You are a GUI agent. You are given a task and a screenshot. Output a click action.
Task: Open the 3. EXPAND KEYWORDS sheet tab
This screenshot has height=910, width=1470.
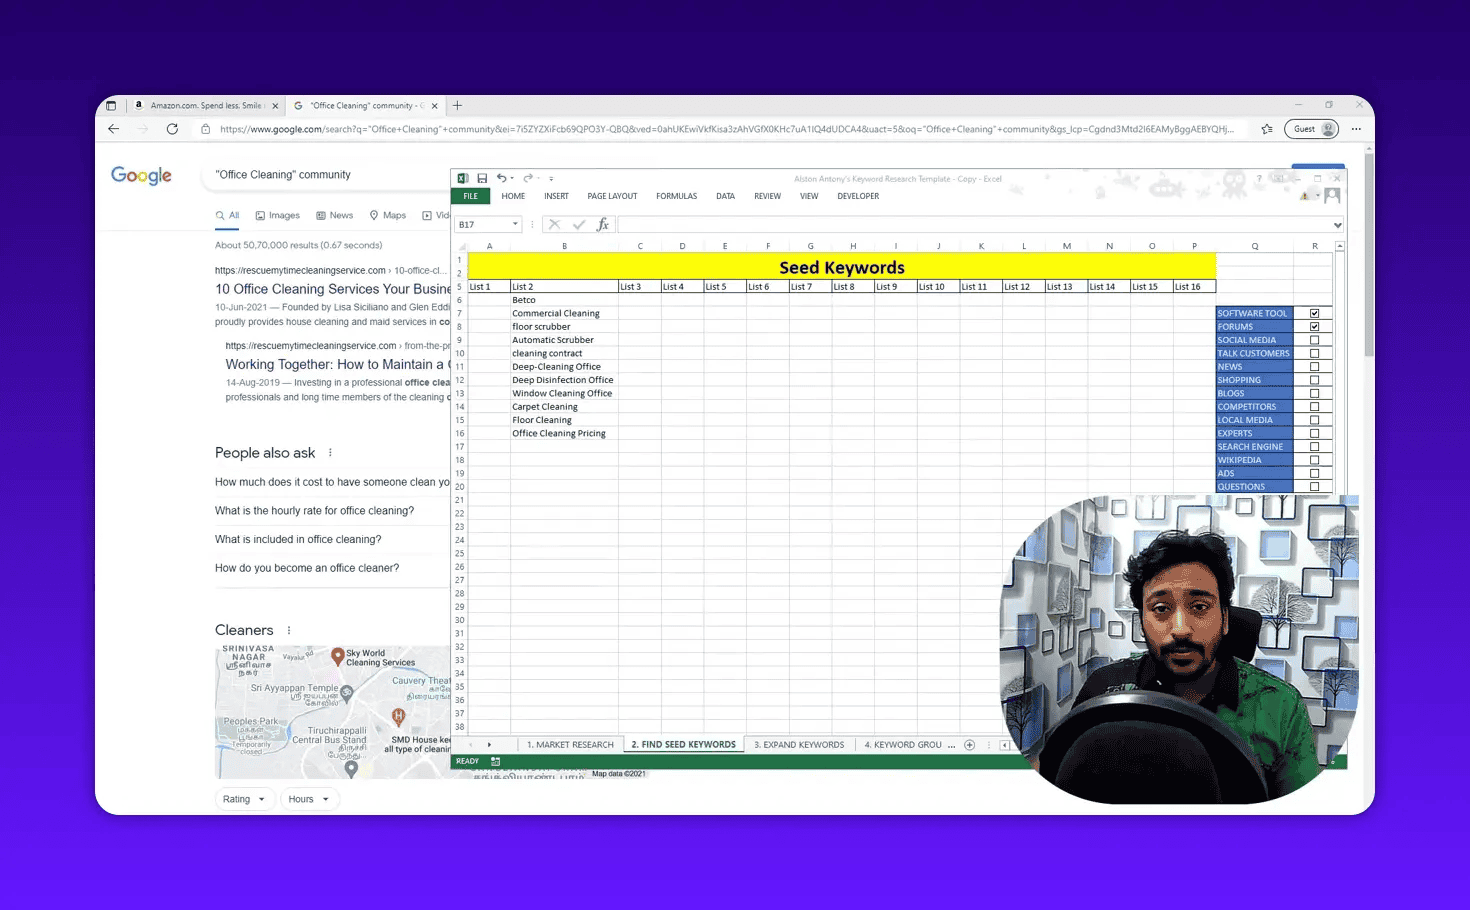pyautogui.click(x=798, y=744)
